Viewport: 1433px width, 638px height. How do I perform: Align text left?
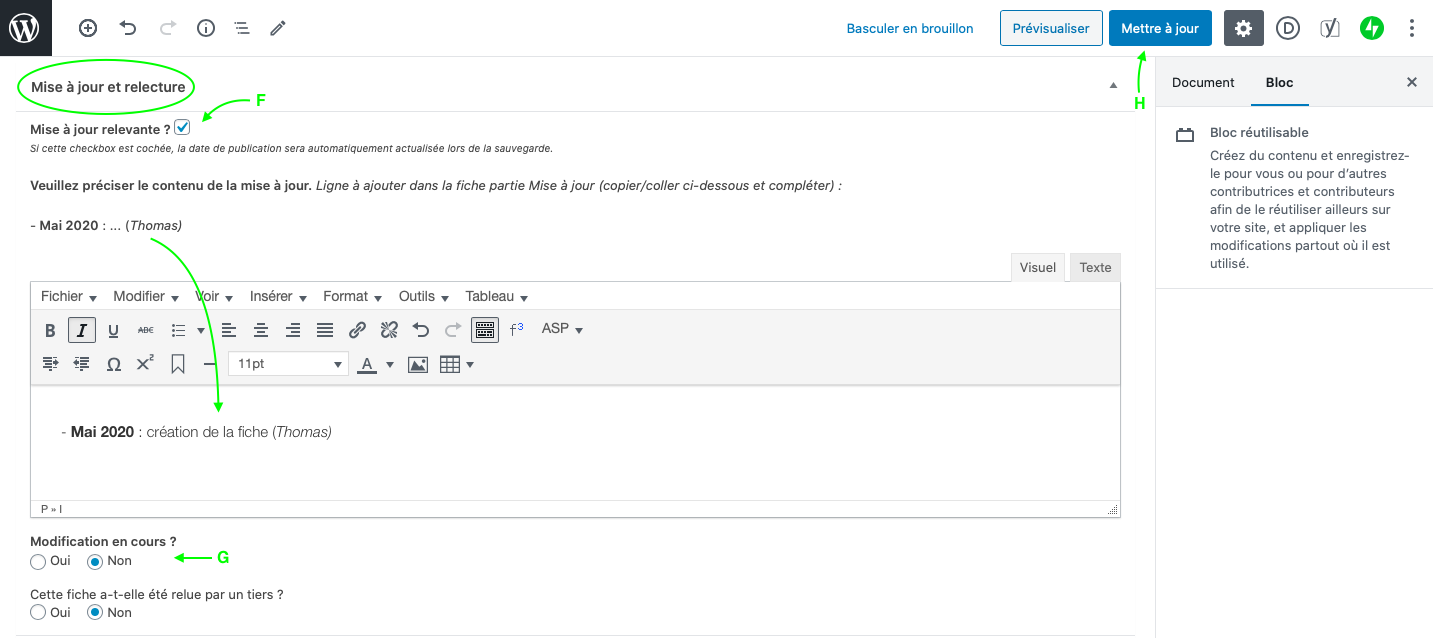[229, 330]
